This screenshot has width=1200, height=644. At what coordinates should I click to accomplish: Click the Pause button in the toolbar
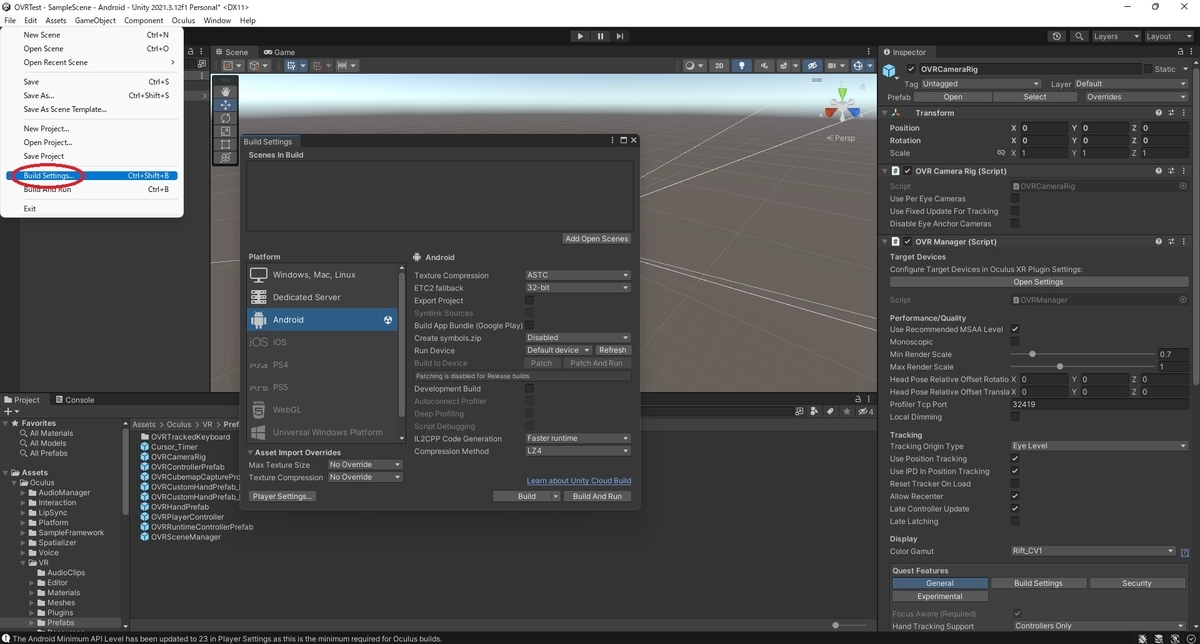pos(600,36)
